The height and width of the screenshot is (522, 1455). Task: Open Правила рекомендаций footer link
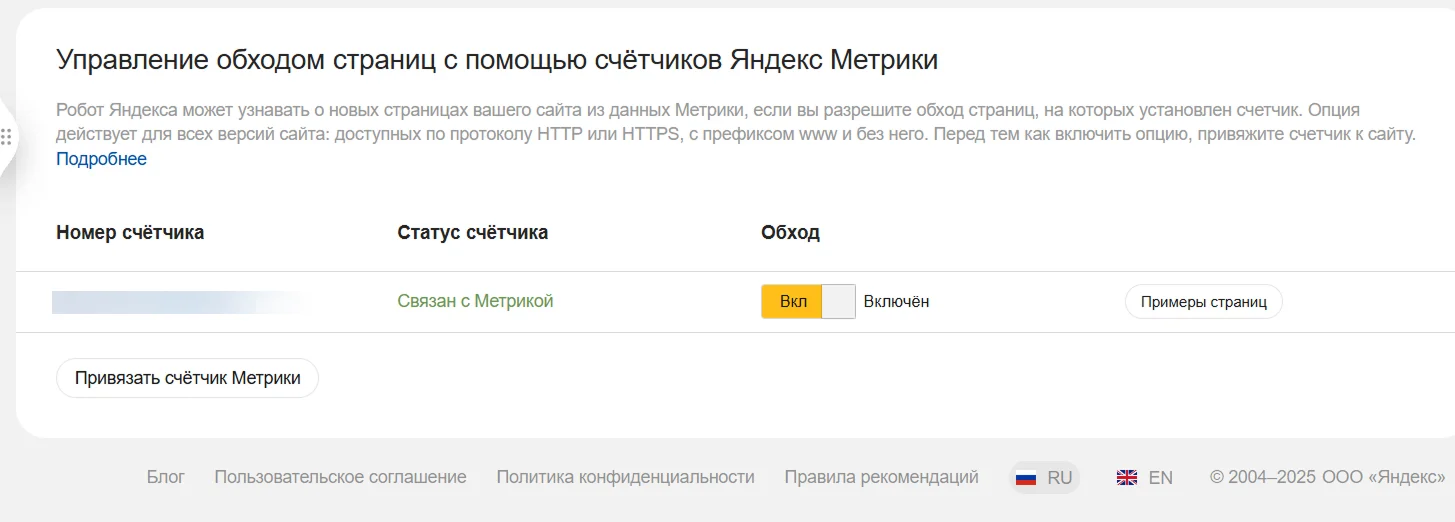[881, 477]
